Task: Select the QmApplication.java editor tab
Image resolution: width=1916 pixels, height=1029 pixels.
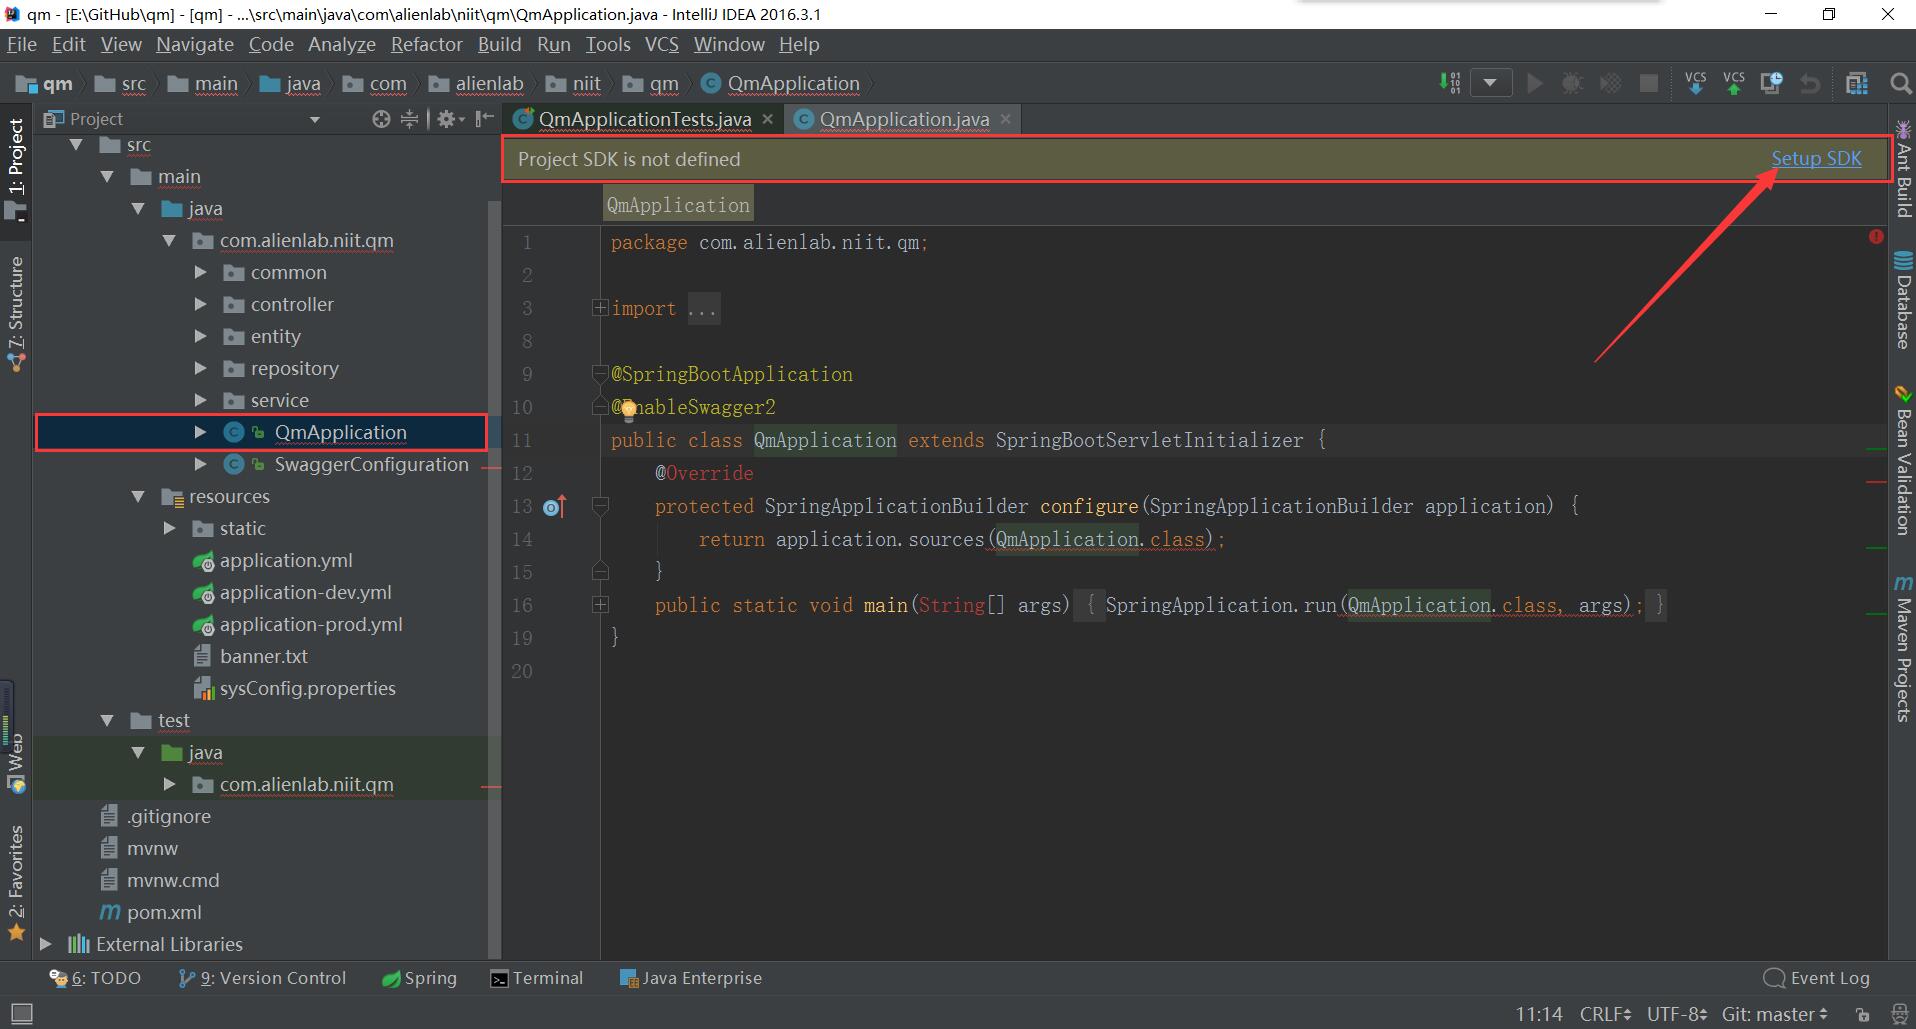Action: [x=904, y=119]
